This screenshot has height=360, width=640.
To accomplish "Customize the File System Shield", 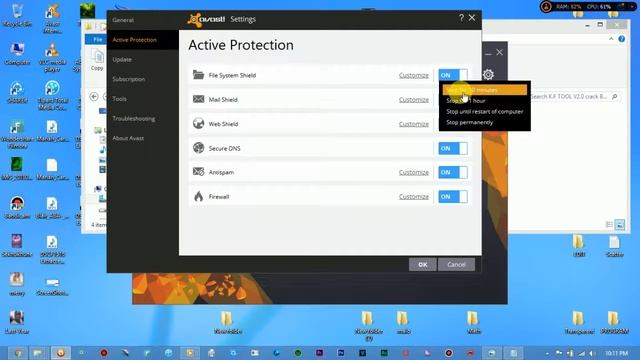I will [413, 75].
